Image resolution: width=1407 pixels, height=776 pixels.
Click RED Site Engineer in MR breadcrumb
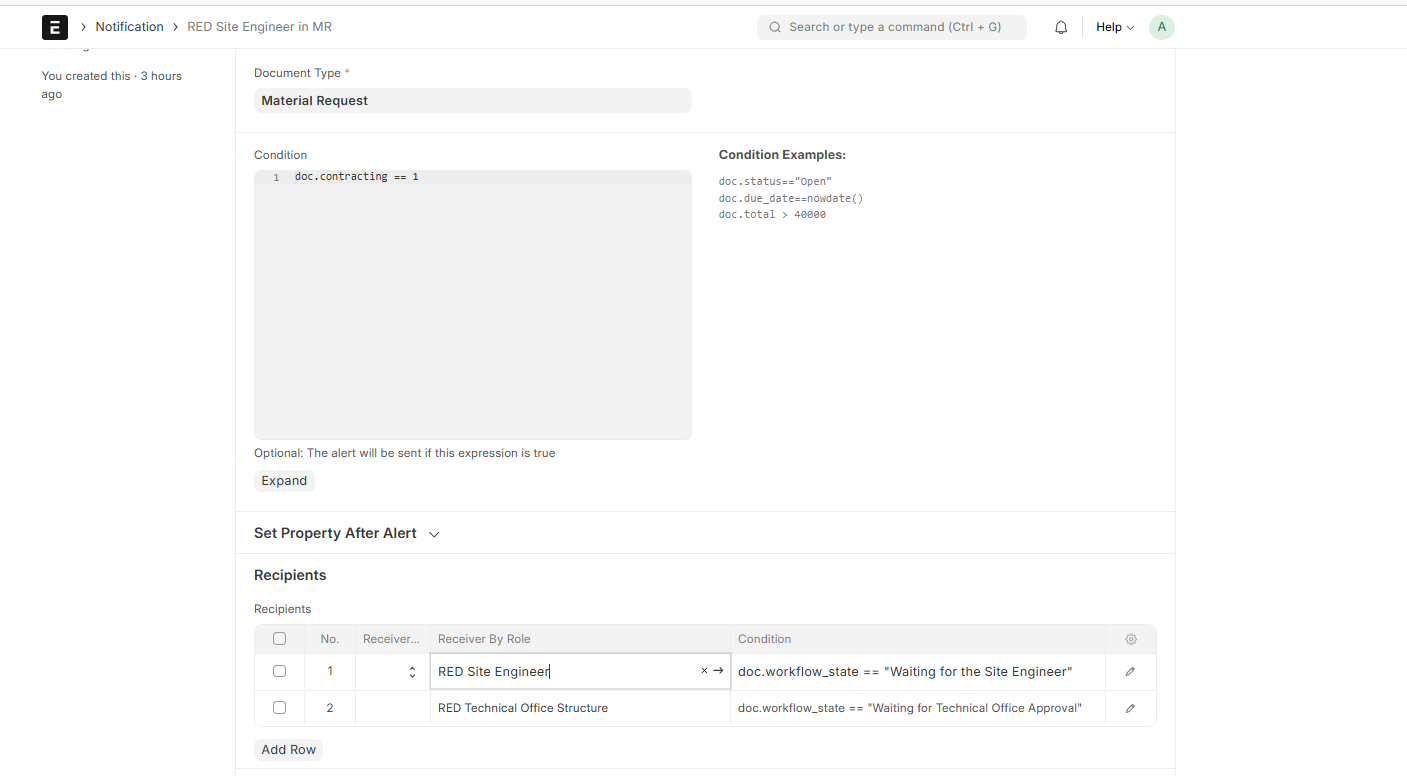click(259, 27)
